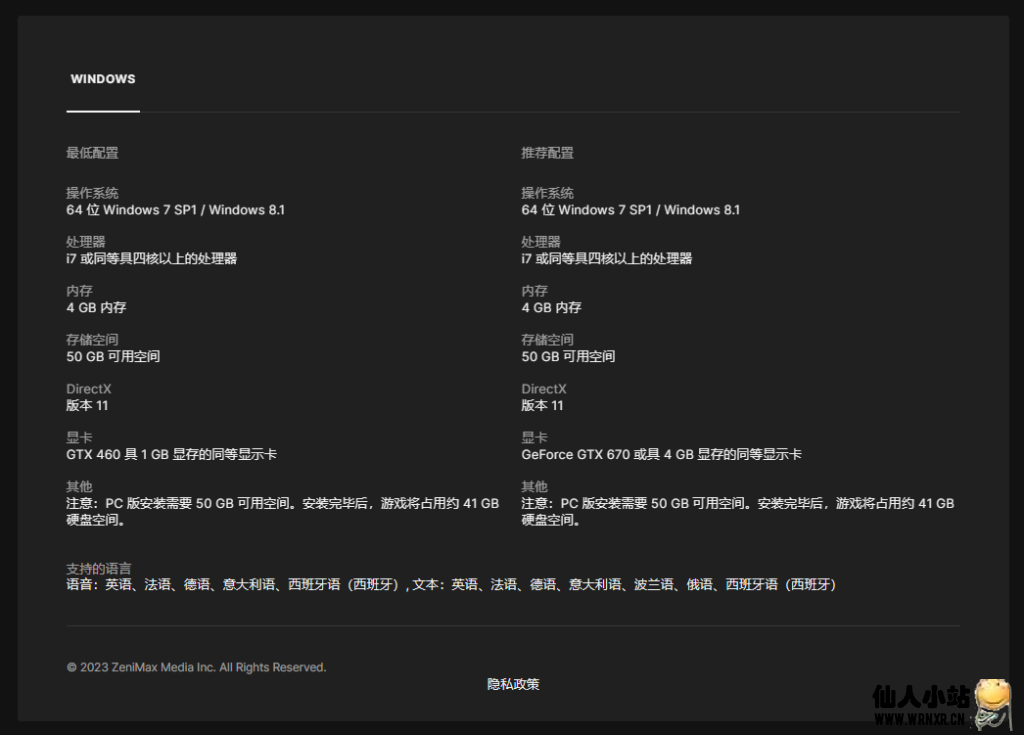Click the GTX 460 graphics card text
This screenshot has height=735, width=1024.
171,454
